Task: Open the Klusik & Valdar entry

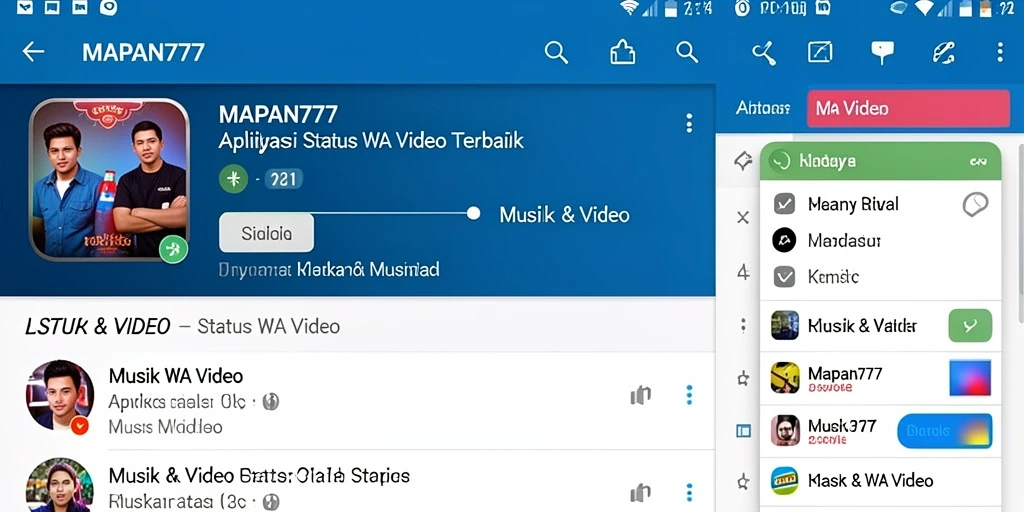Action: tap(880, 326)
